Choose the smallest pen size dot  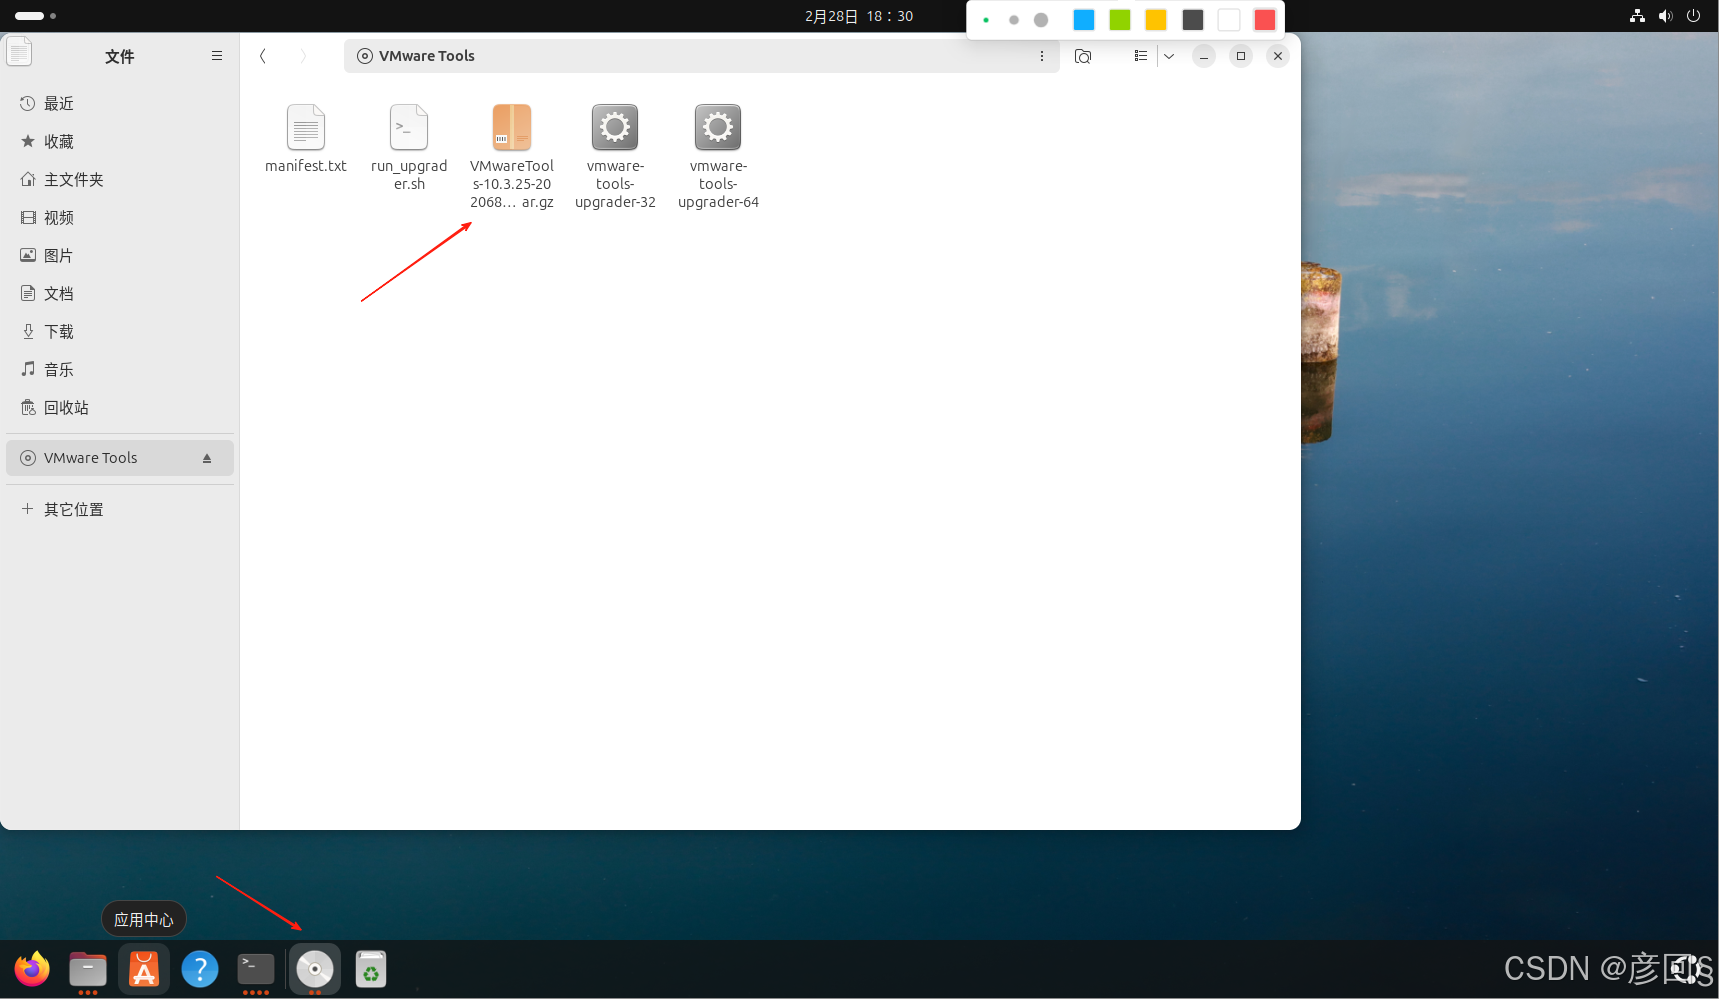coord(986,20)
